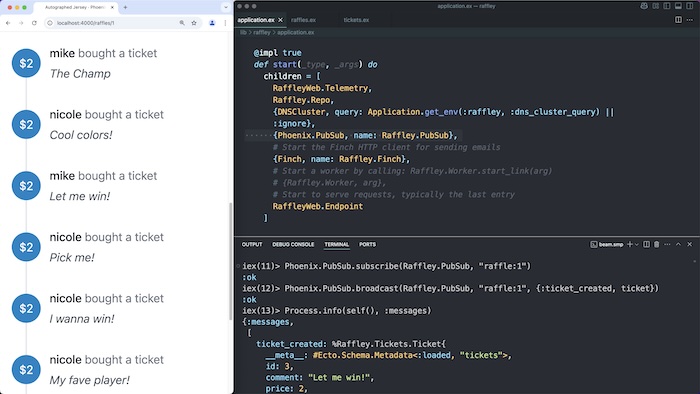Click the $2 badge beside Let me win!

[x=26, y=186]
